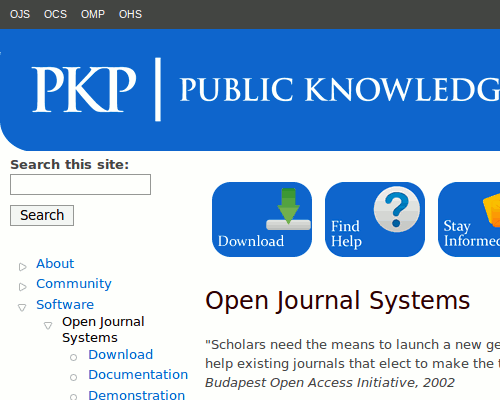Image resolution: width=500 pixels, height=400 pixels.
Task: Open the Documentation link under OJS
Action: tap(138, 375)
